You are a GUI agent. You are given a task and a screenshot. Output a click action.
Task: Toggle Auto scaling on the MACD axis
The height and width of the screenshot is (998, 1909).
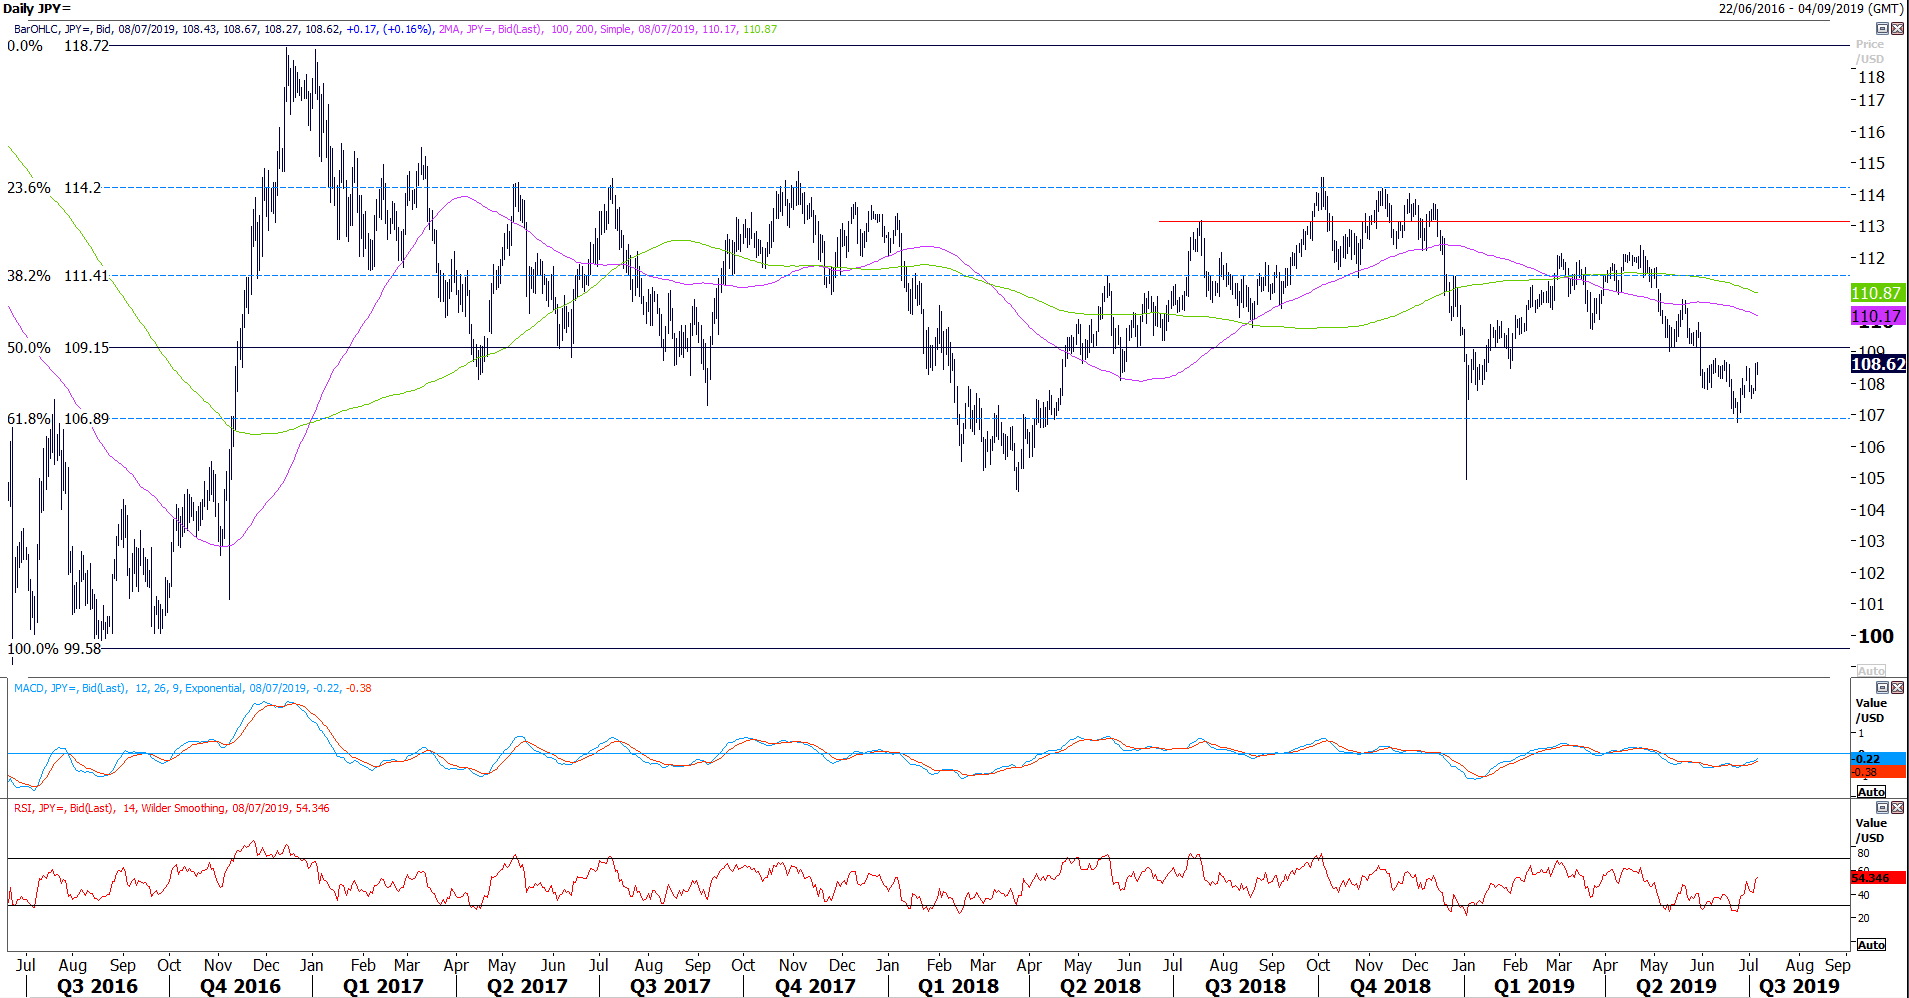(1871, 792)
